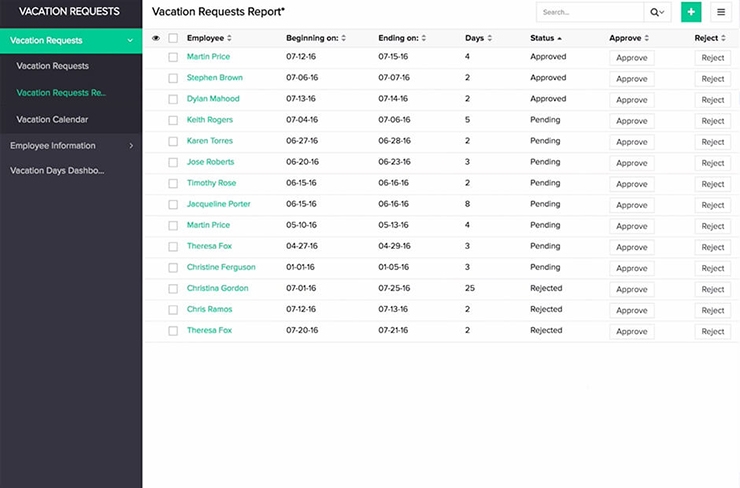Viewport: 740px width, 488px height.
Task: Sort by Employee column arrows
Action: coord(229,38)
